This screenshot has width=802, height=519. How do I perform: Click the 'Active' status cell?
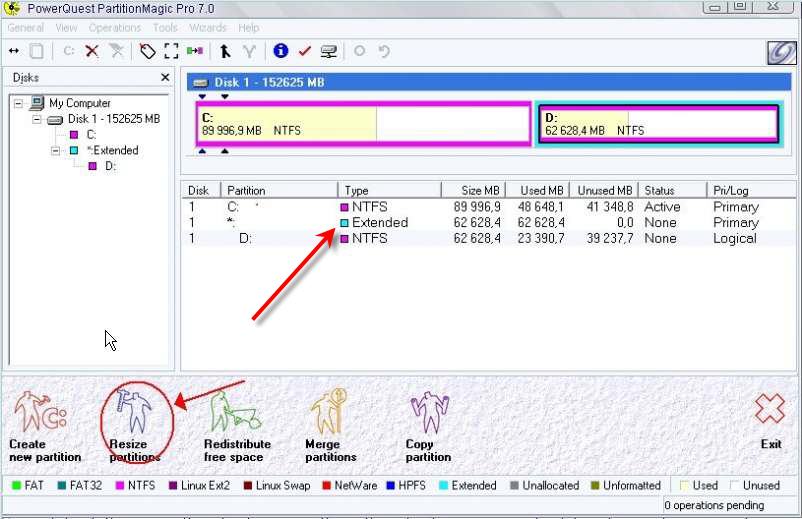(662, 207)
